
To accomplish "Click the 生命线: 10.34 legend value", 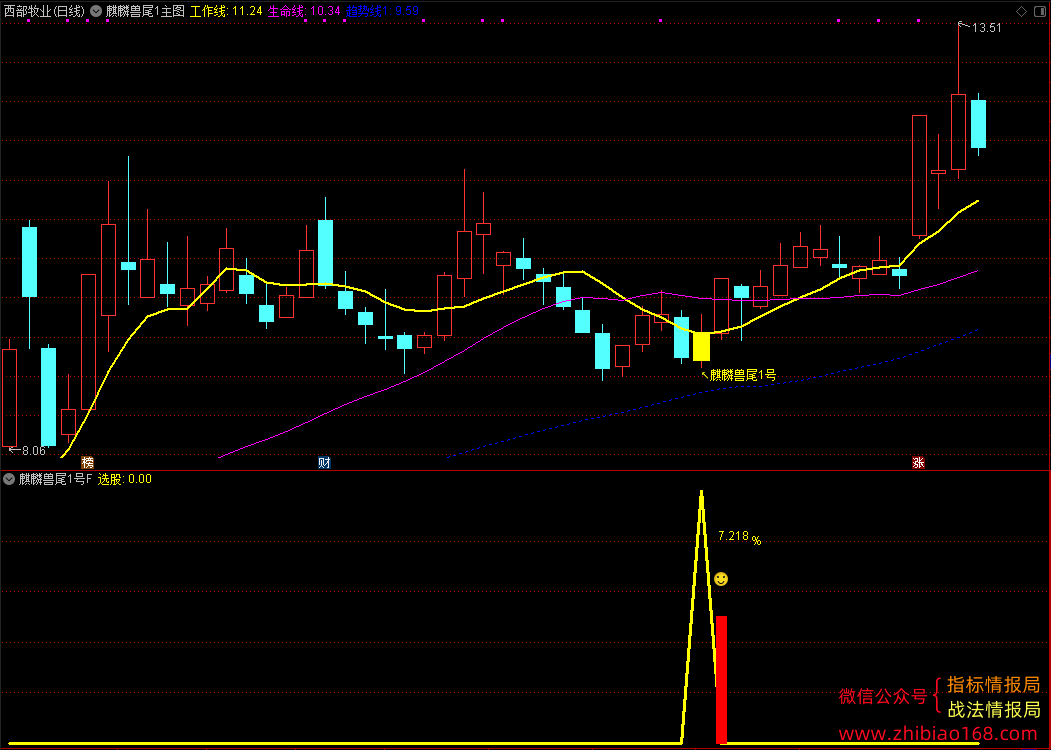I will [x=304, y=11].
